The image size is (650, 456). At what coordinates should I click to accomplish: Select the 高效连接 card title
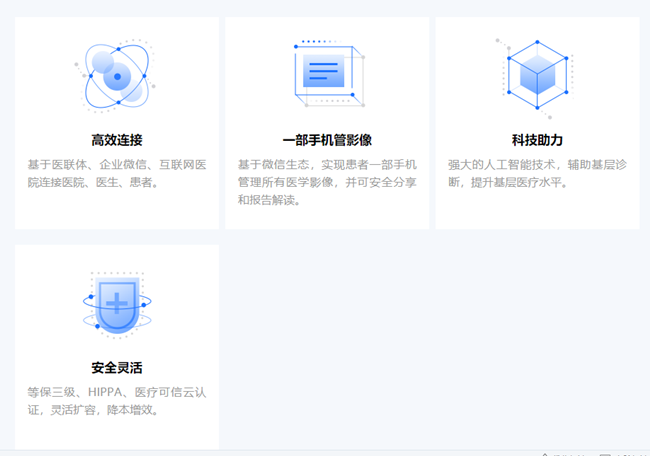click(117, 140)
